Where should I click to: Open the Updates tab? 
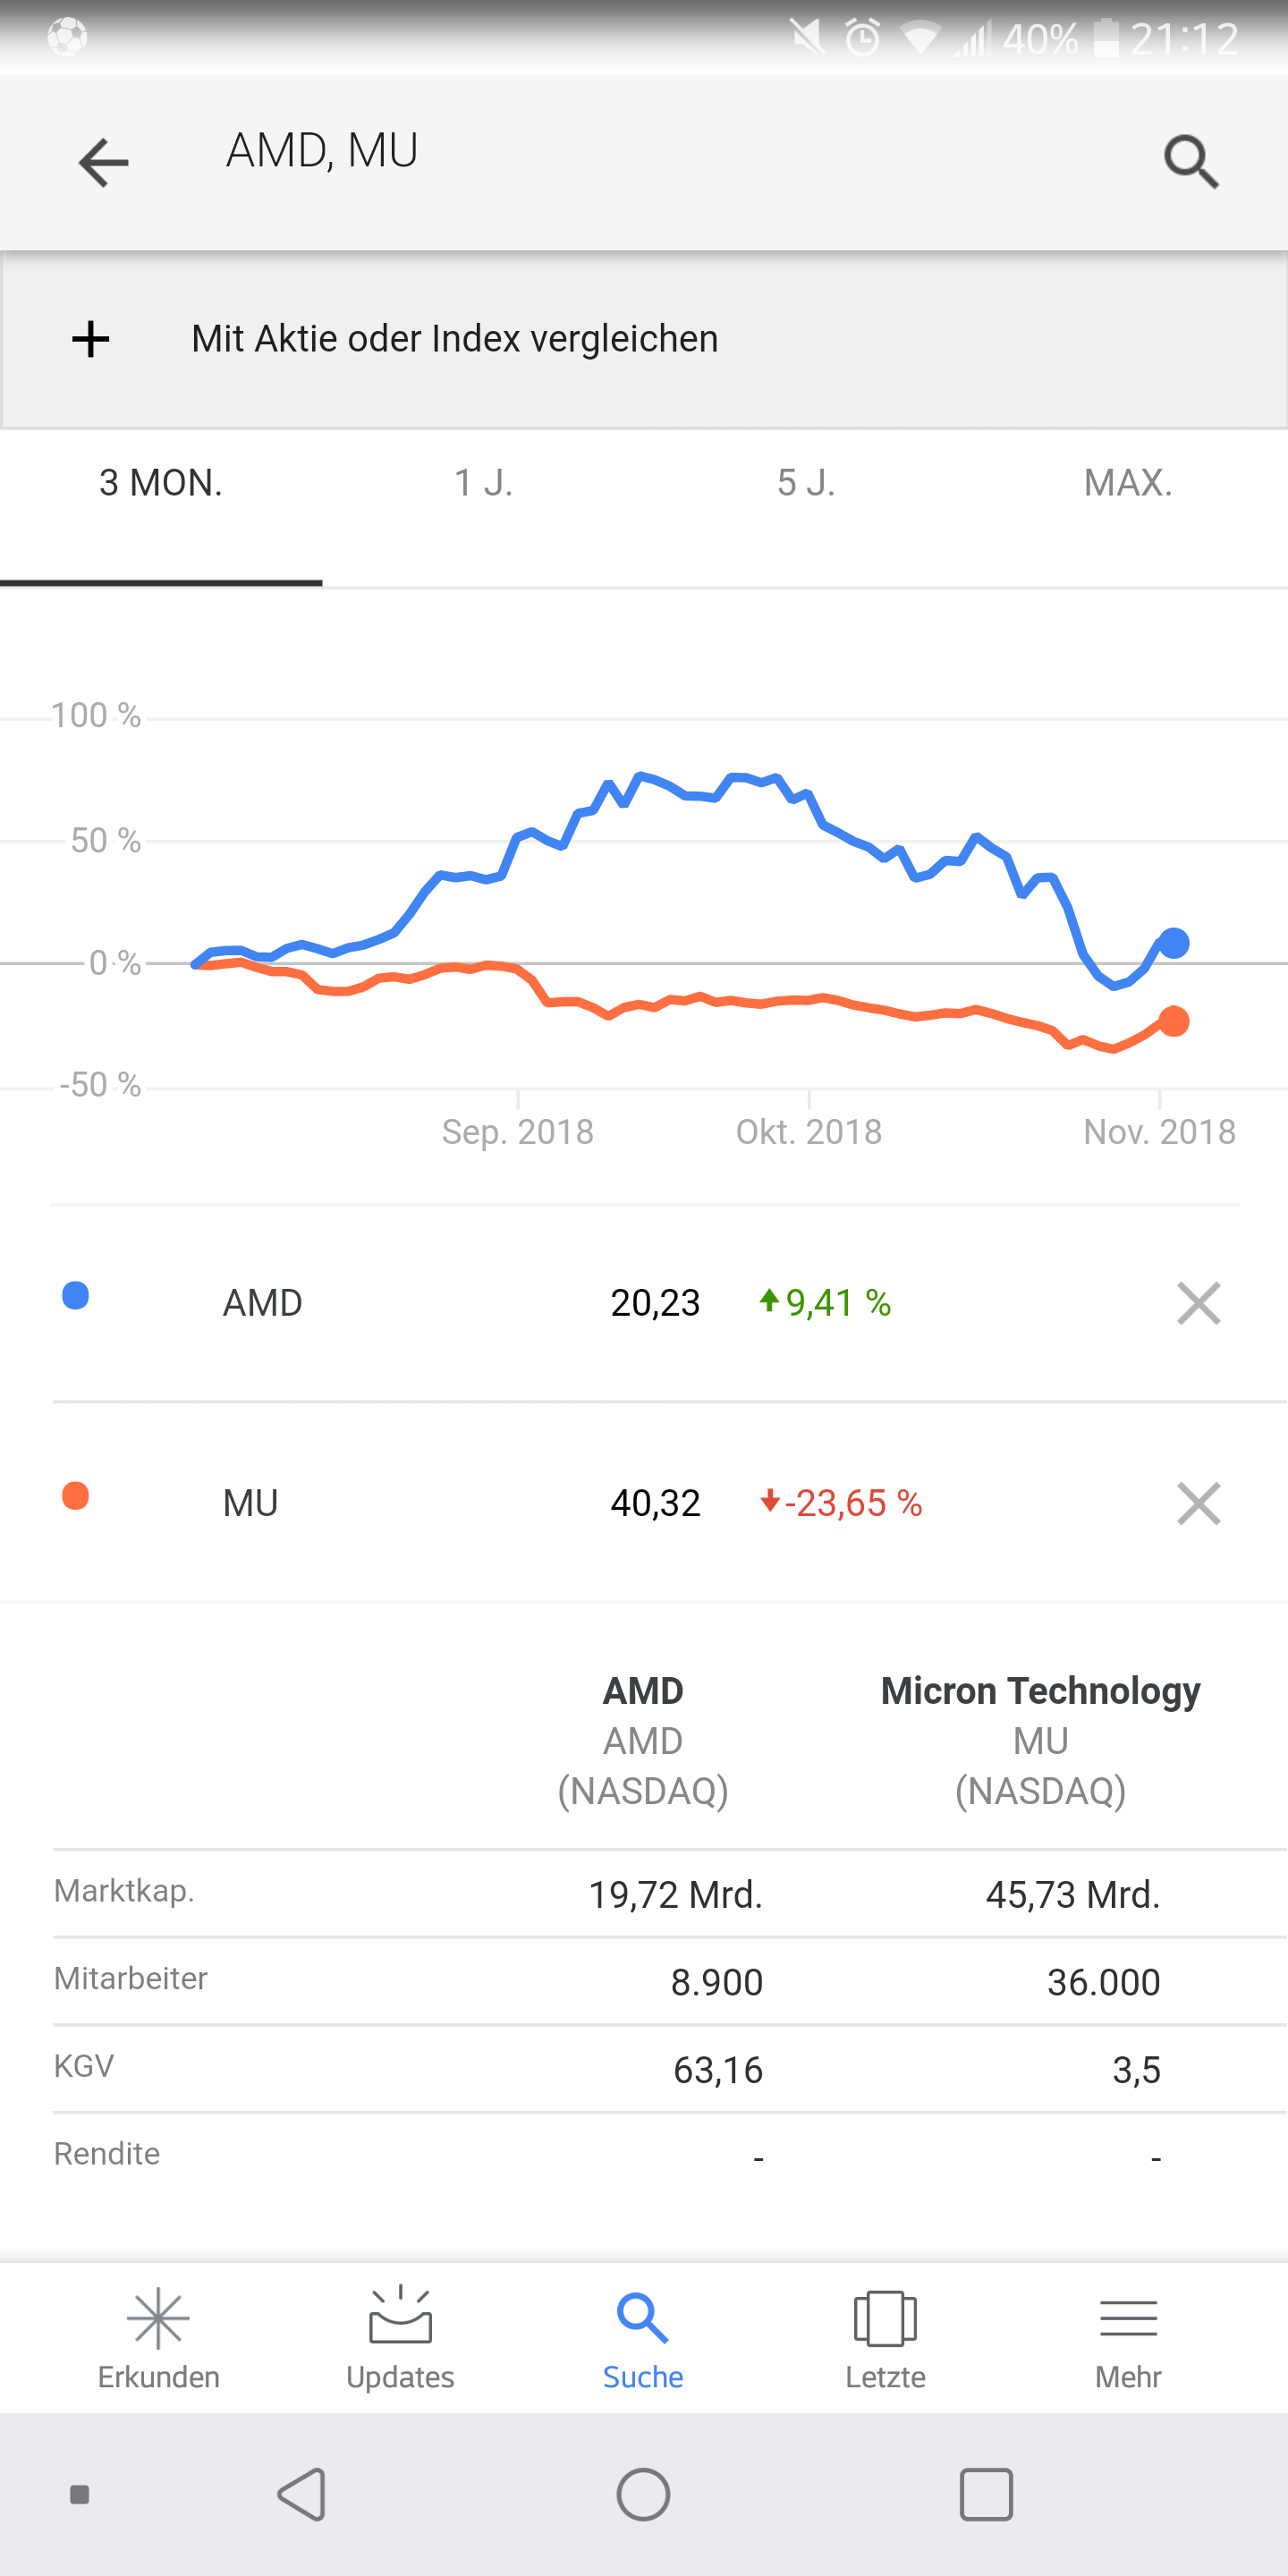(x=400, y=2337)
